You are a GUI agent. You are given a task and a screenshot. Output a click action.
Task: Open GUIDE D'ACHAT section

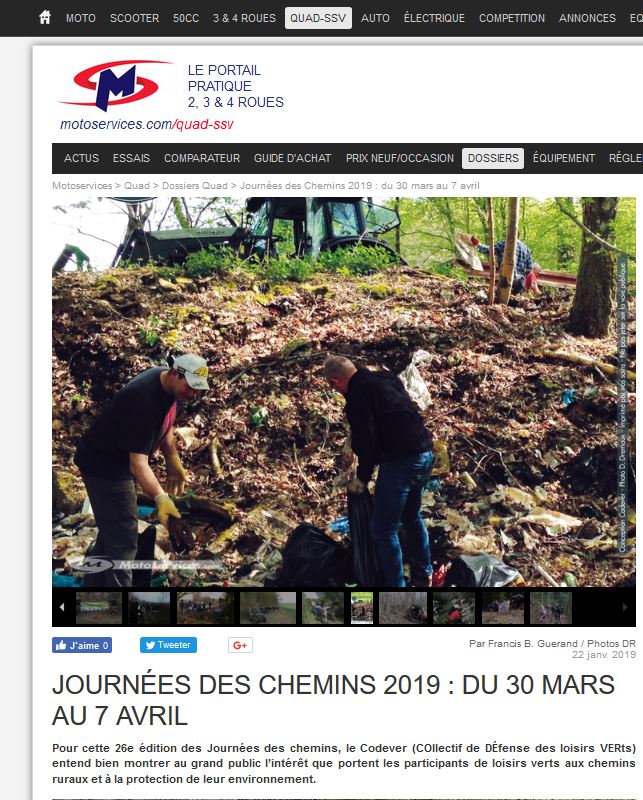pos(292,158)
